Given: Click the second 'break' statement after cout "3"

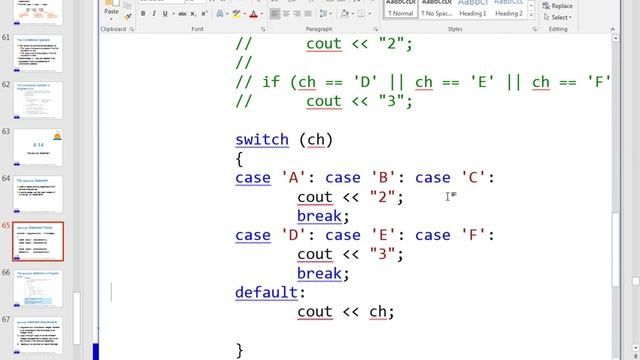Looking at the screenshot, I should tap(319, 274).
